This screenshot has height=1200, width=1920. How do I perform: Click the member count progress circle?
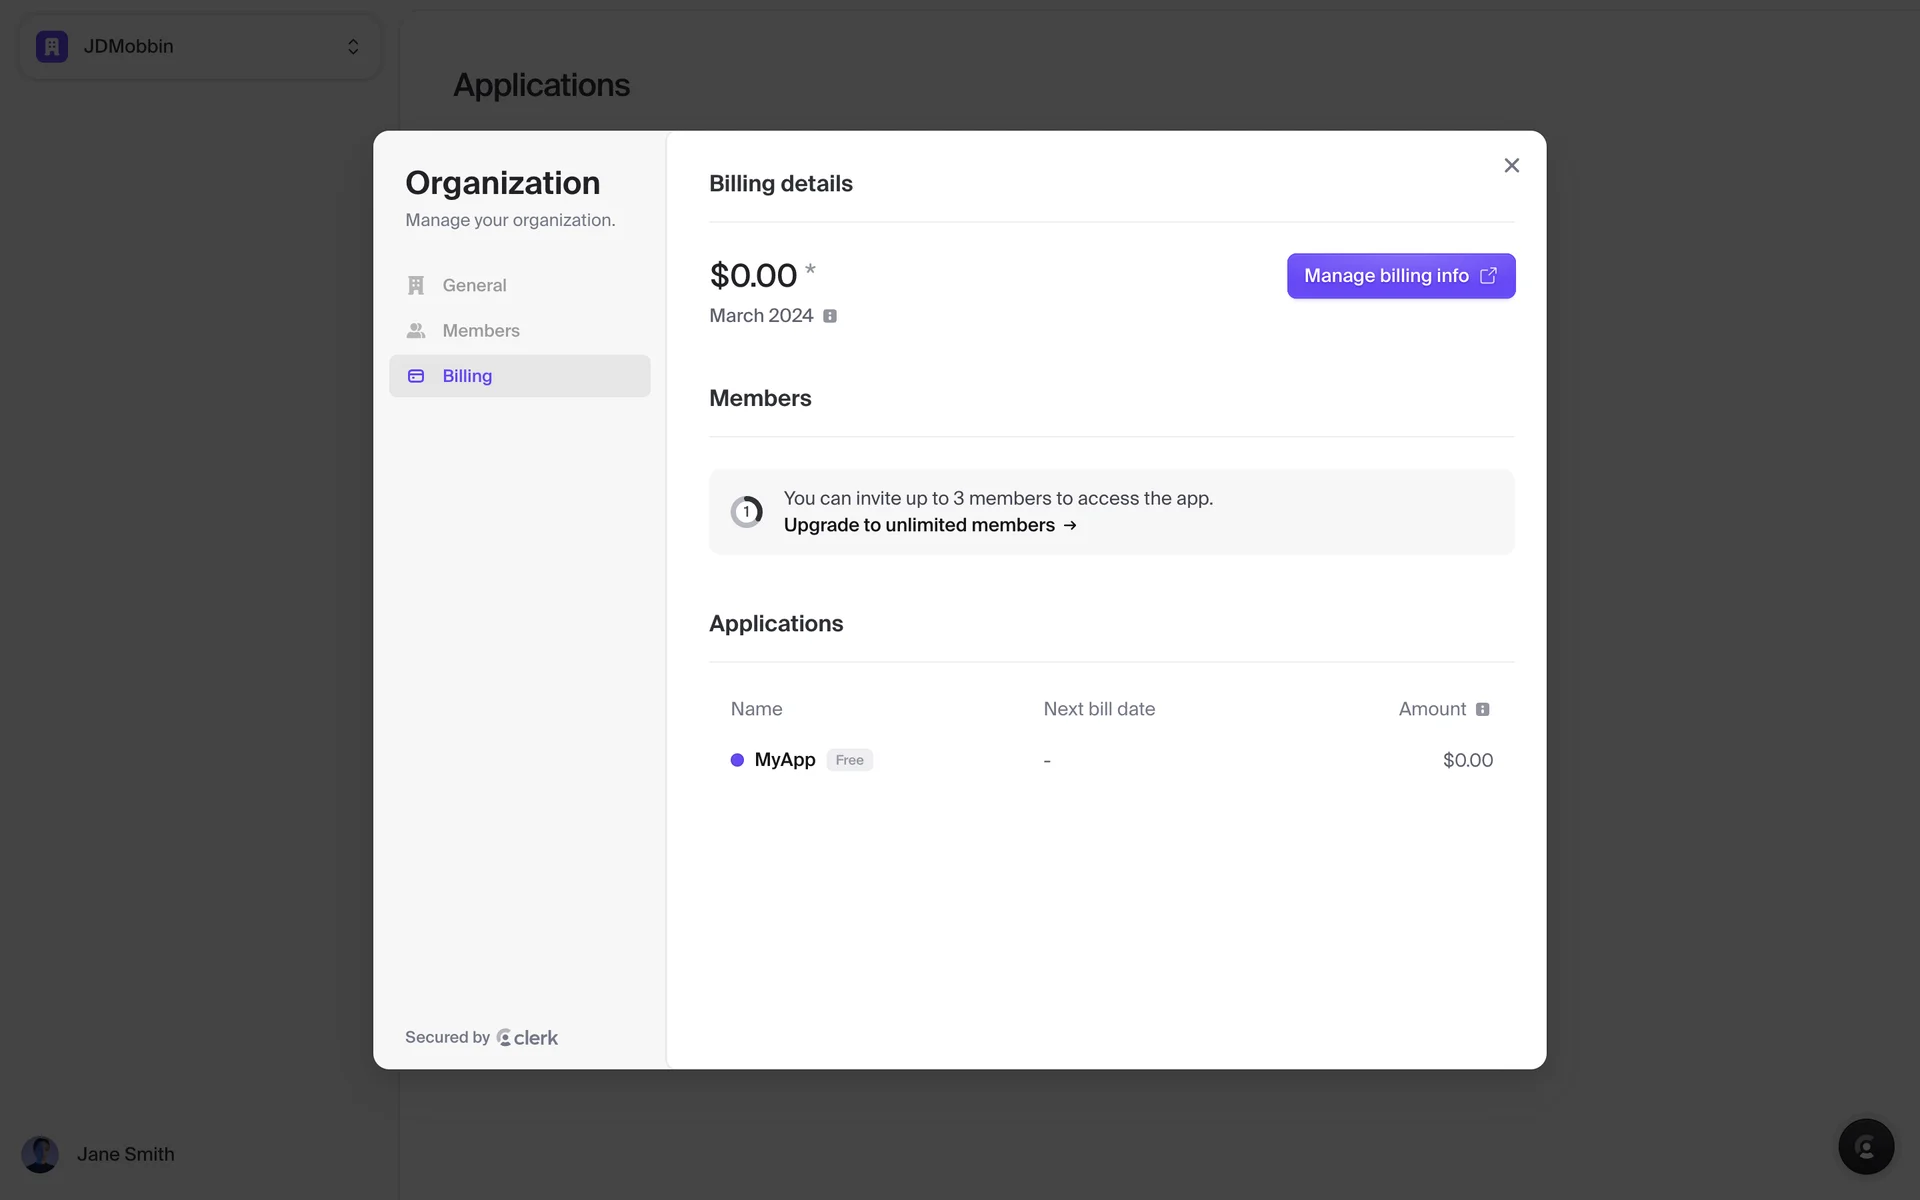coord(746,512)
